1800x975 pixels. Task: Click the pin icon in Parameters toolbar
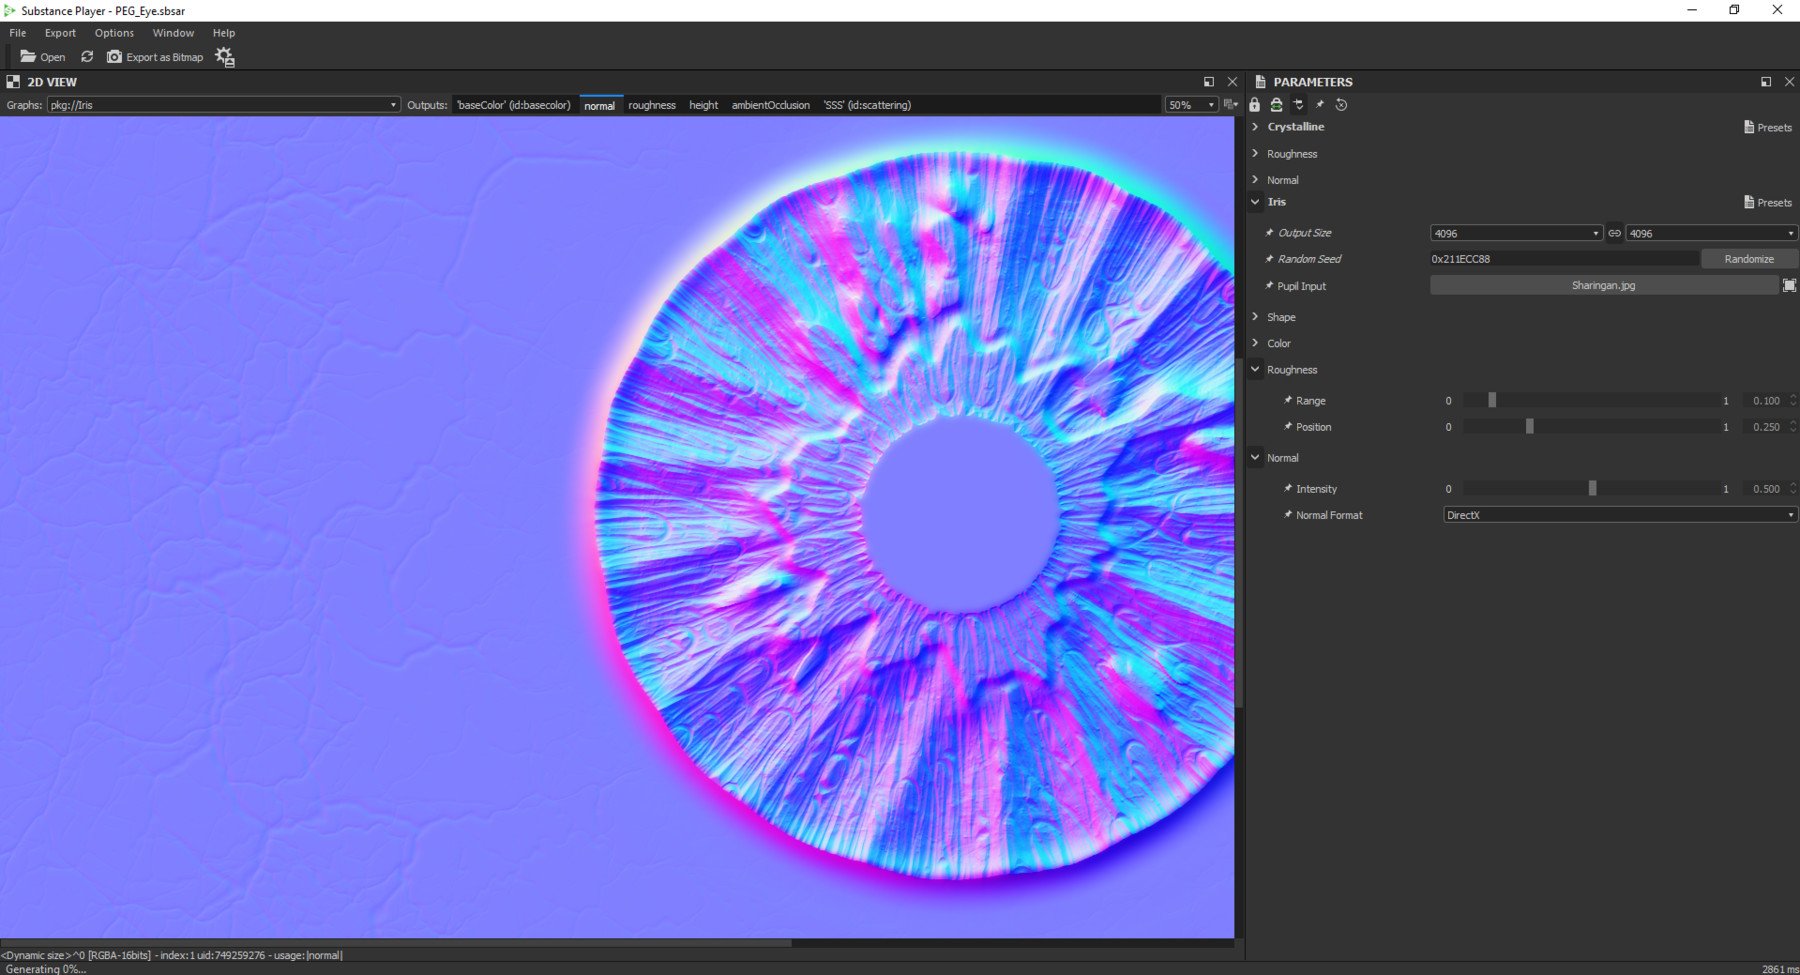1320,105
